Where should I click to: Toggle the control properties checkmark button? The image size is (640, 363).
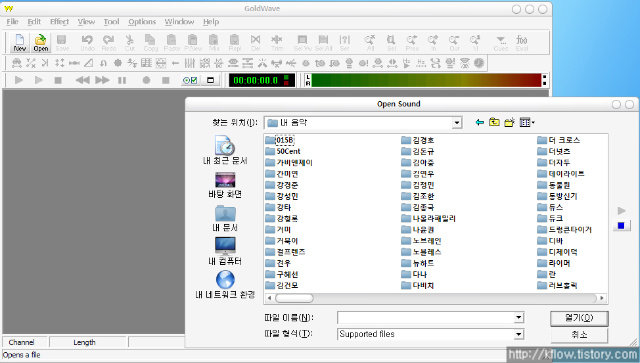coord(190,80)
